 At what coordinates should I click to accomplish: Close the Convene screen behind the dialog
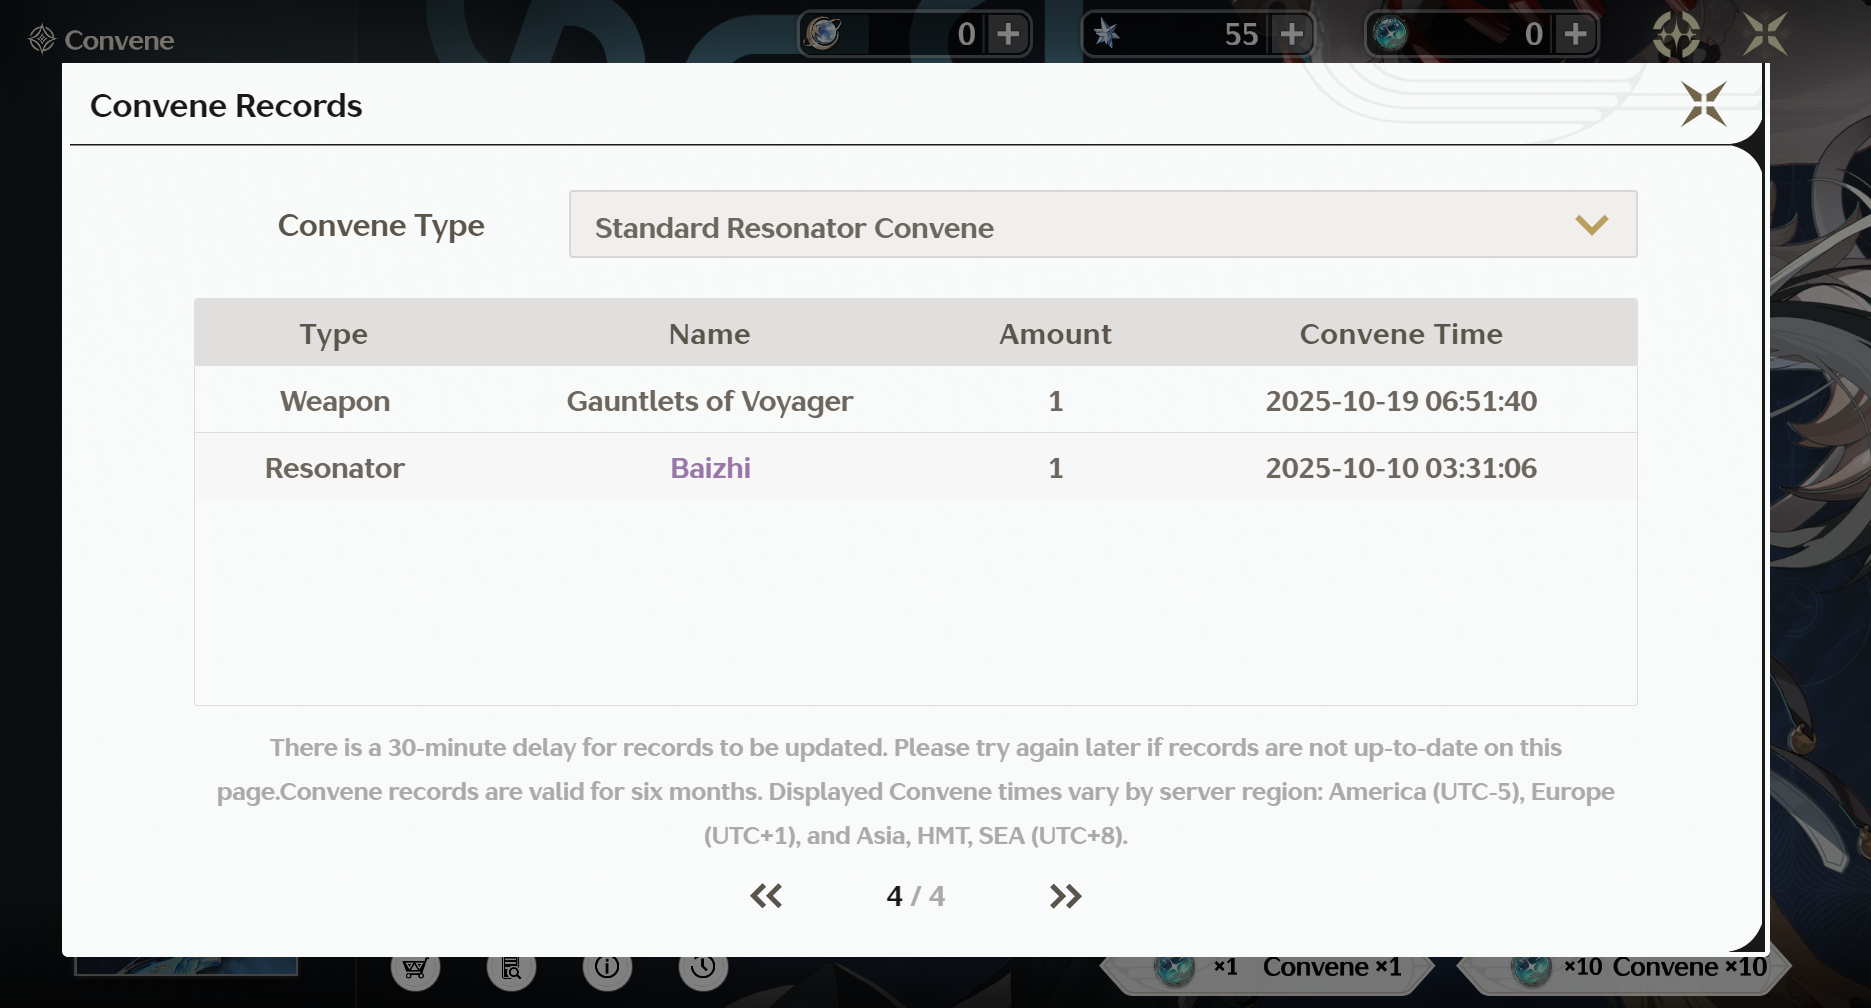(1765, 34)
